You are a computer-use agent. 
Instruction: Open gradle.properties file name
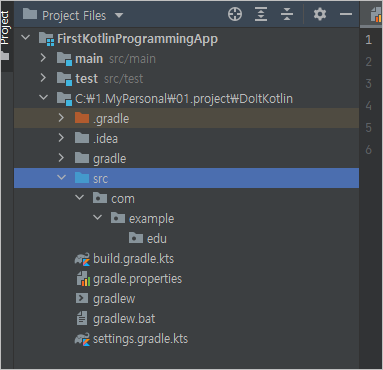137,279
